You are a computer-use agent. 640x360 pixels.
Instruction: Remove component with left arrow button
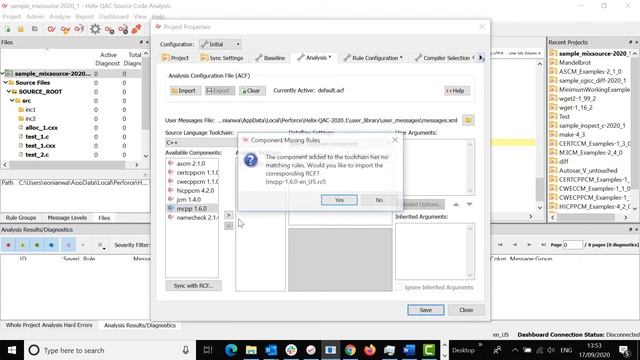(x=229, y=225)
